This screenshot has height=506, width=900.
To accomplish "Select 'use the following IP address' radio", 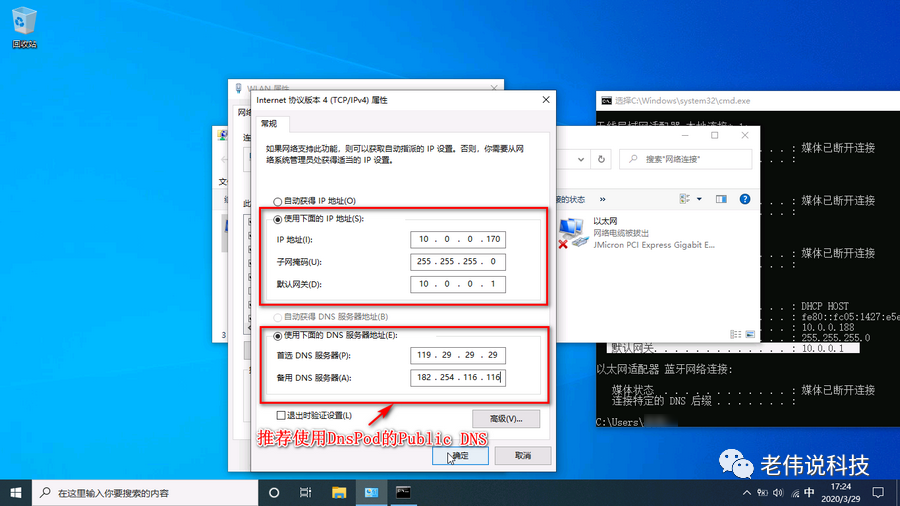I will point(278,219).
